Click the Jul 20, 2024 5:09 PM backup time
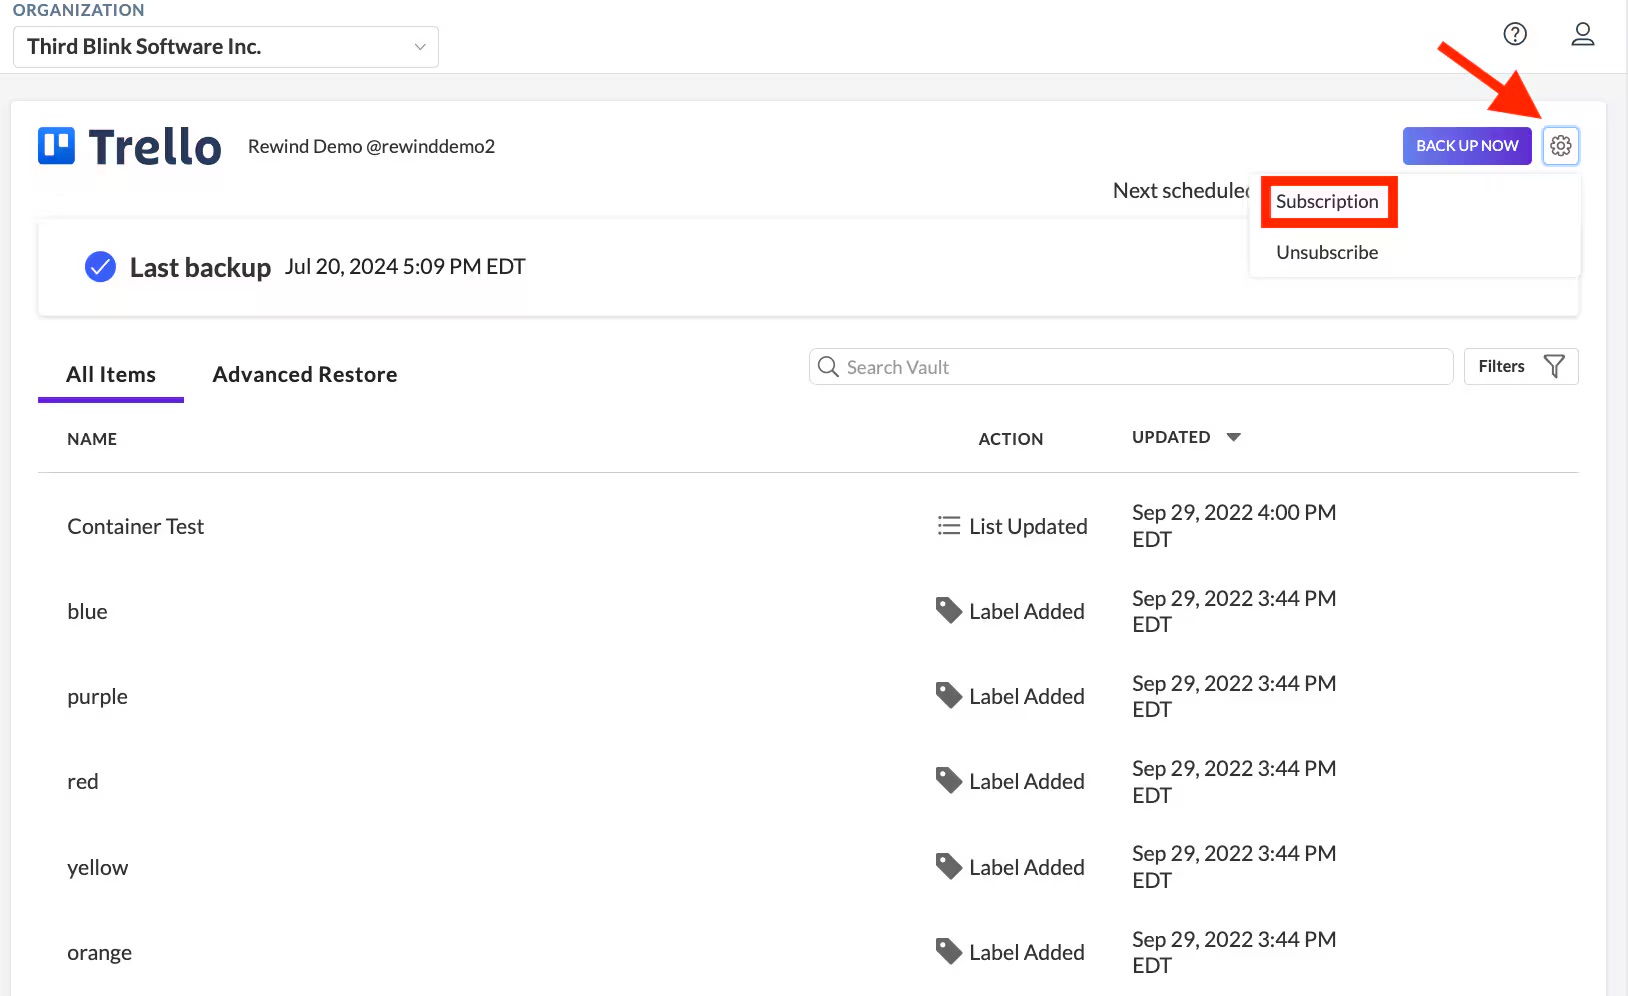1628x996 pixels. 405,266
